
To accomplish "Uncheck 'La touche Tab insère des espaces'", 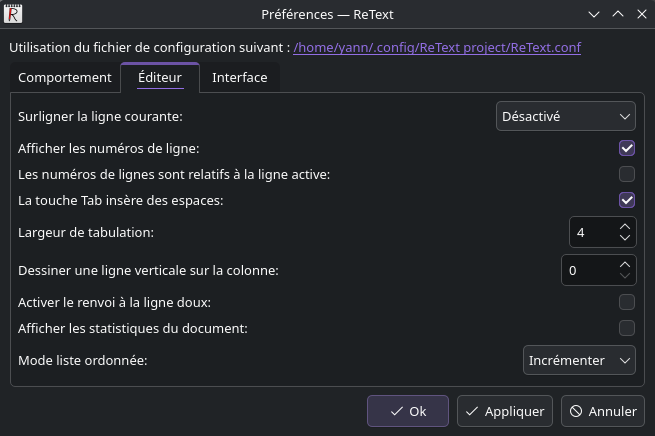I will 627,200.
